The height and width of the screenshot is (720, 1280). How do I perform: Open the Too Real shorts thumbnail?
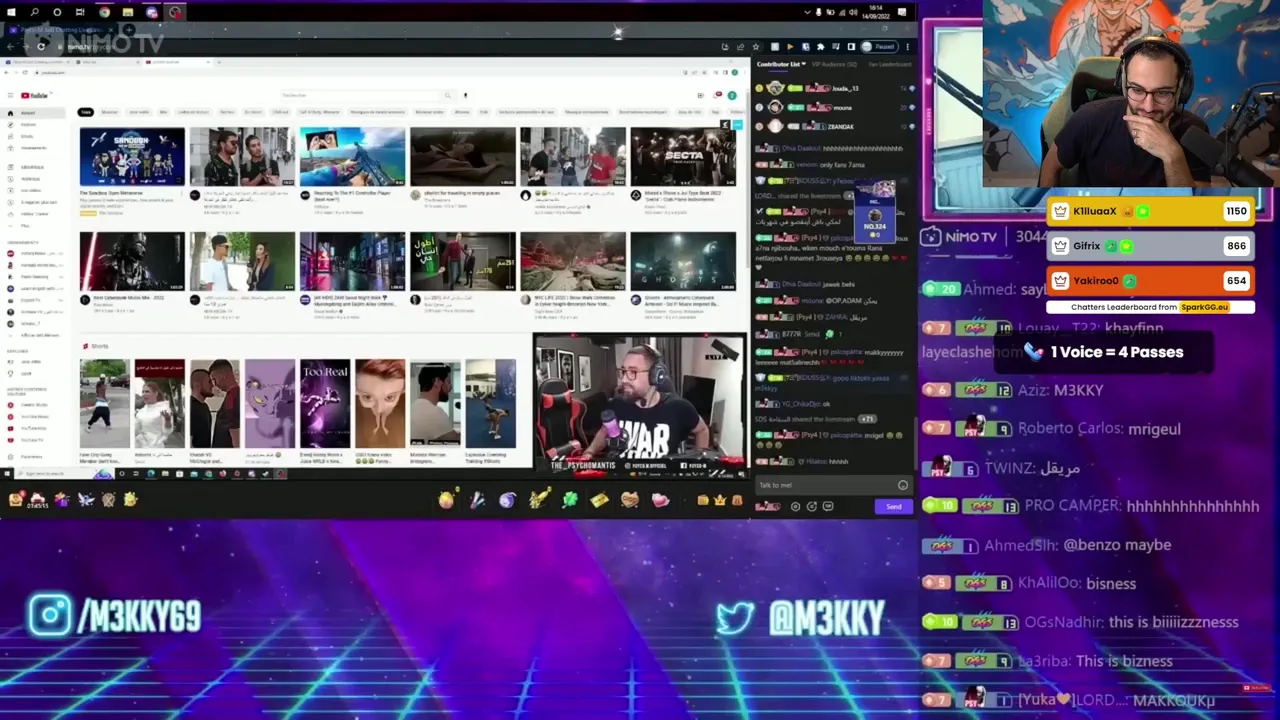[x=325, y=404]
